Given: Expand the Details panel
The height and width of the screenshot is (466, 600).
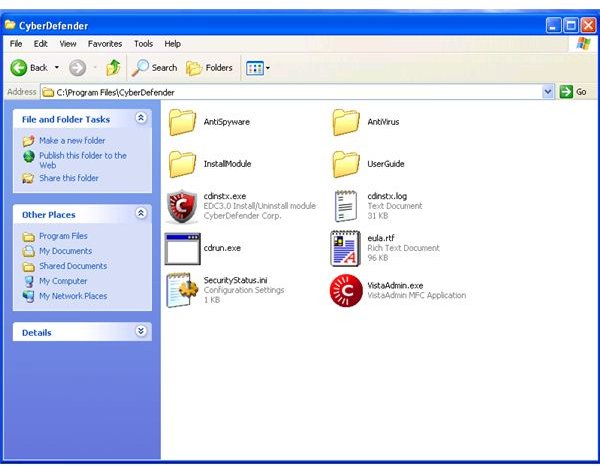Looking at the screenshot, I should pos(141,331).
